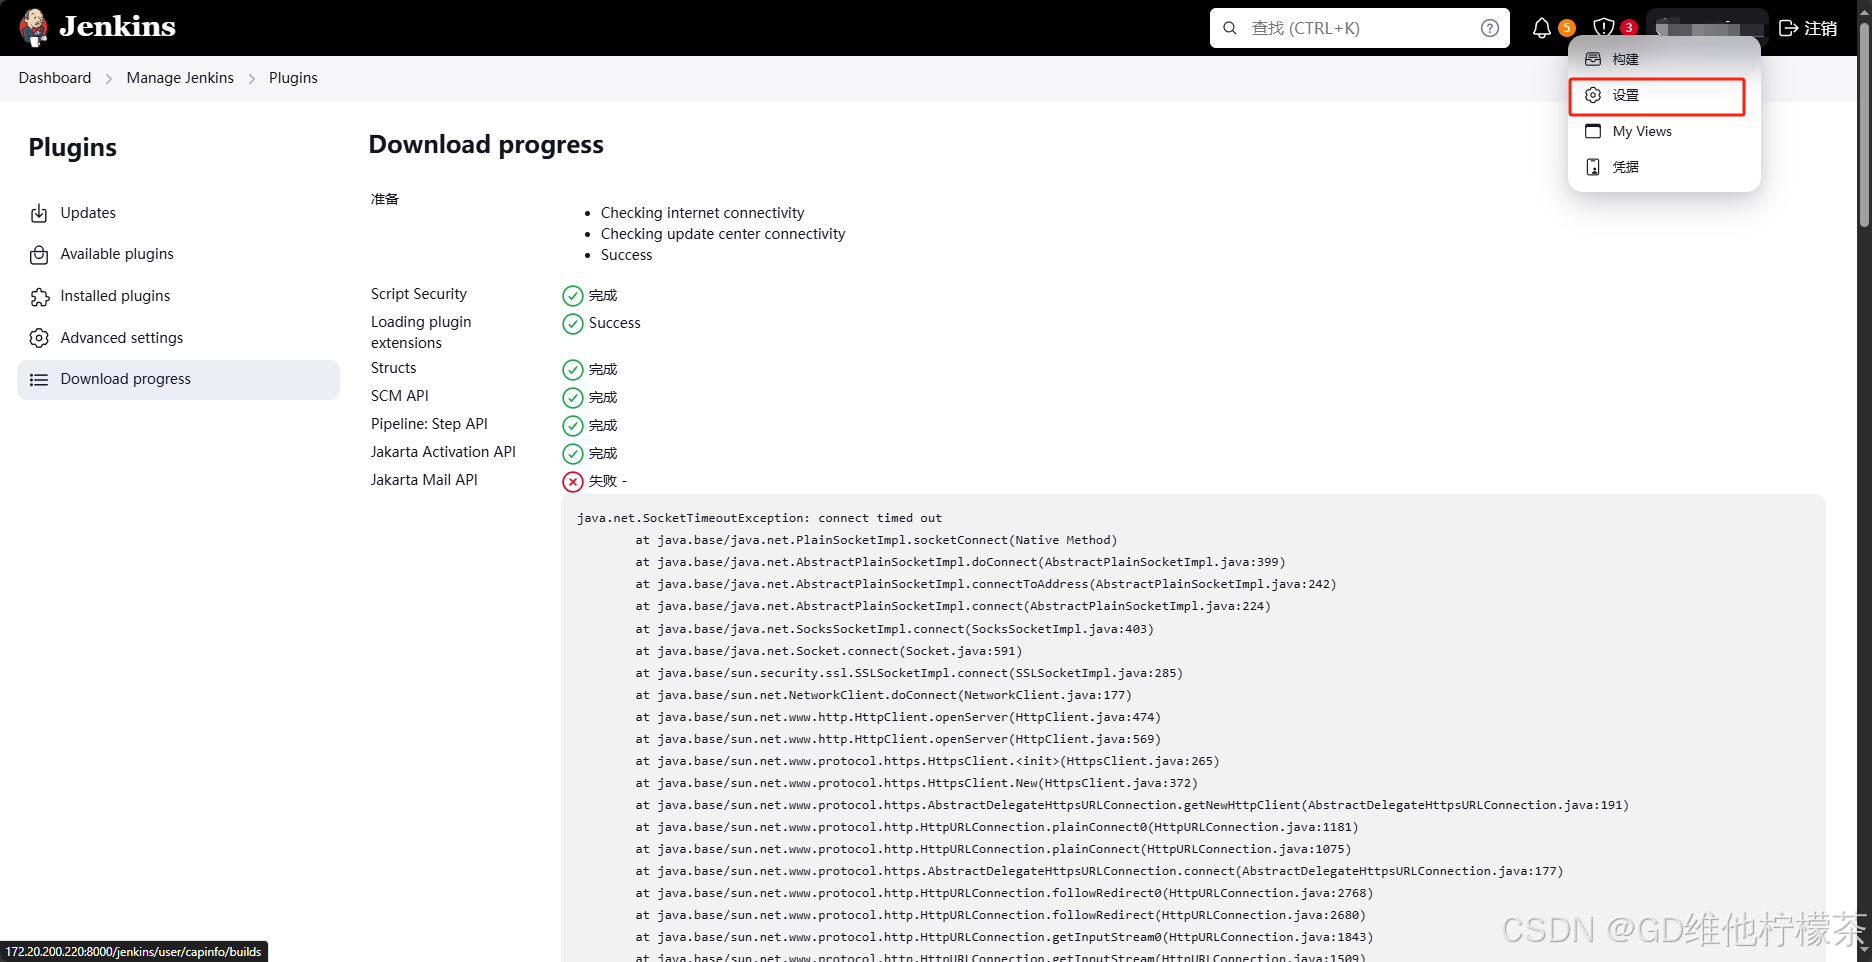The height and width of the screenshot is (962, 1872).
Task: Select 构建 from the user menu
Action: point(1664,59)
